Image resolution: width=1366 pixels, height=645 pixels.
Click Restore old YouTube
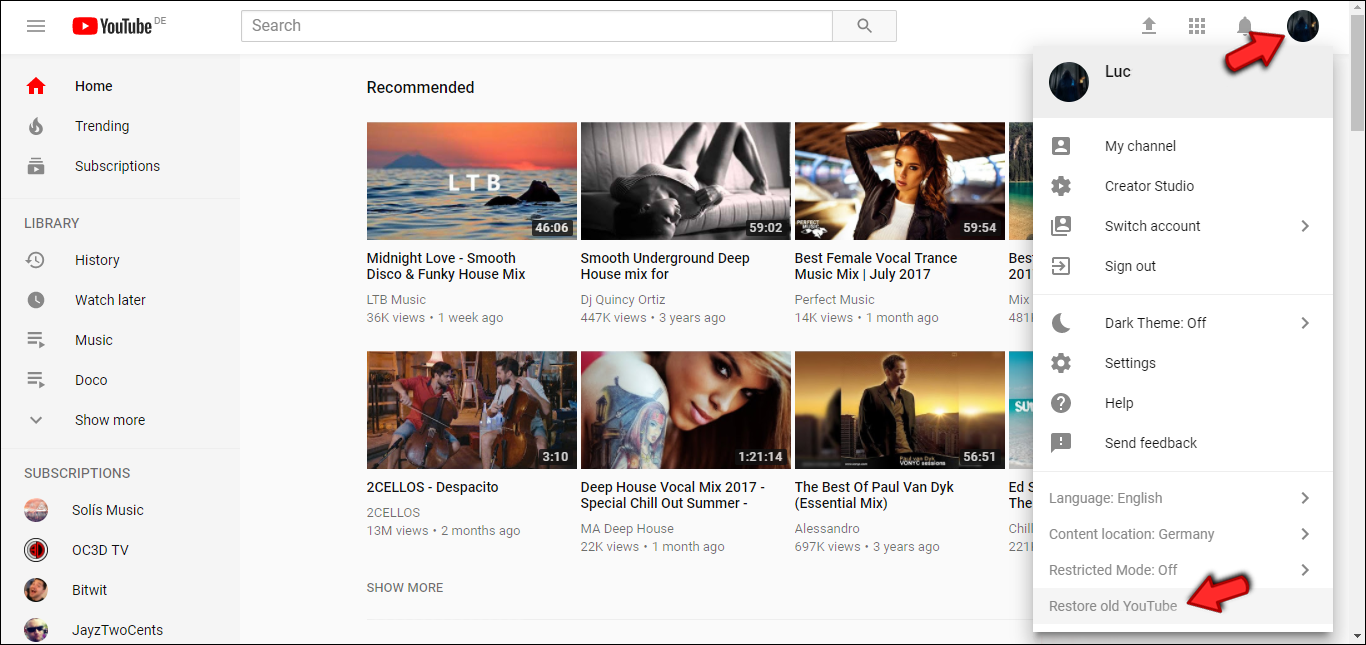(1183, 606)
